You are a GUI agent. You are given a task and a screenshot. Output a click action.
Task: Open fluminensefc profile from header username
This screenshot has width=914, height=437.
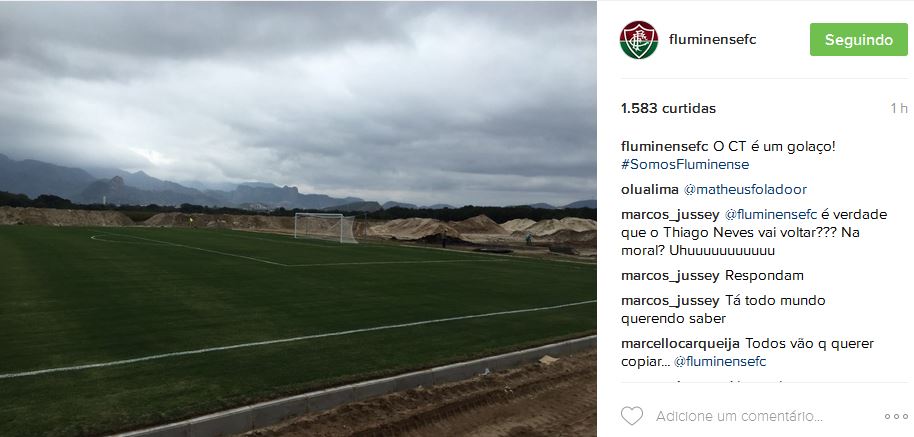(712, 40)
